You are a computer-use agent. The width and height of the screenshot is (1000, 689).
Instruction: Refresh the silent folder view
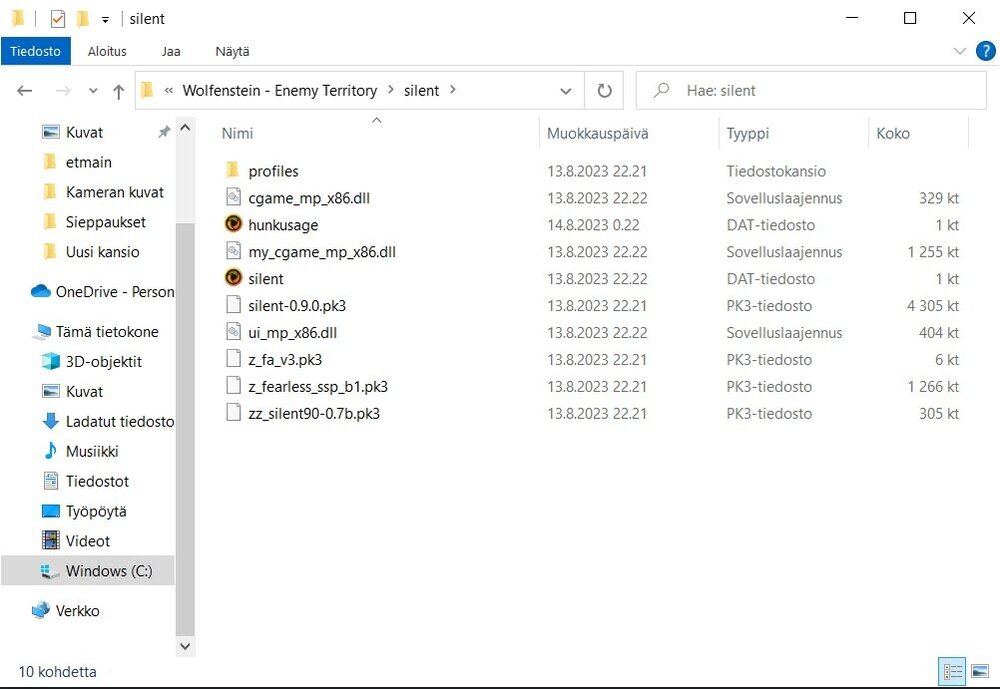(x=604, y=91)
